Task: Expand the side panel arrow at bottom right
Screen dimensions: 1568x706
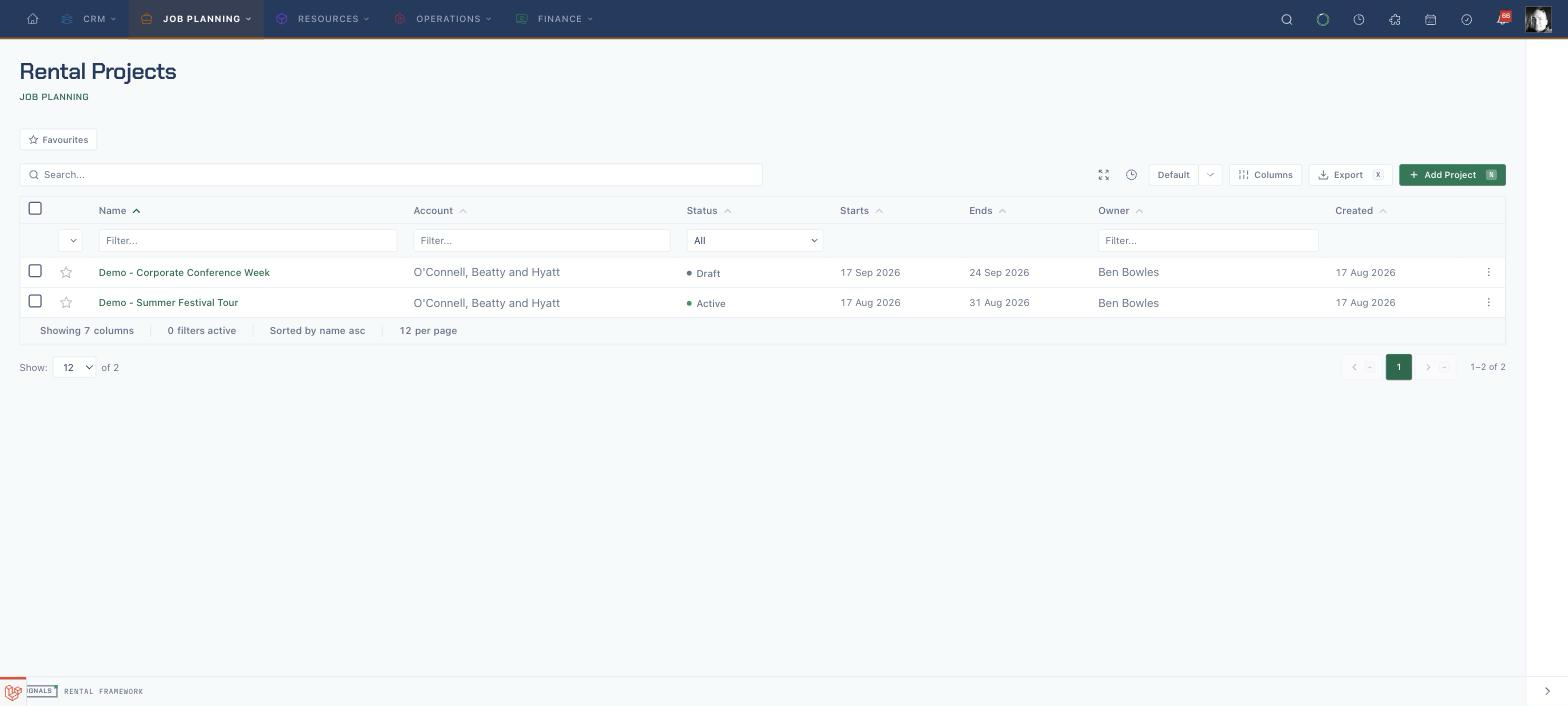Action: [x=1547, y=691]
